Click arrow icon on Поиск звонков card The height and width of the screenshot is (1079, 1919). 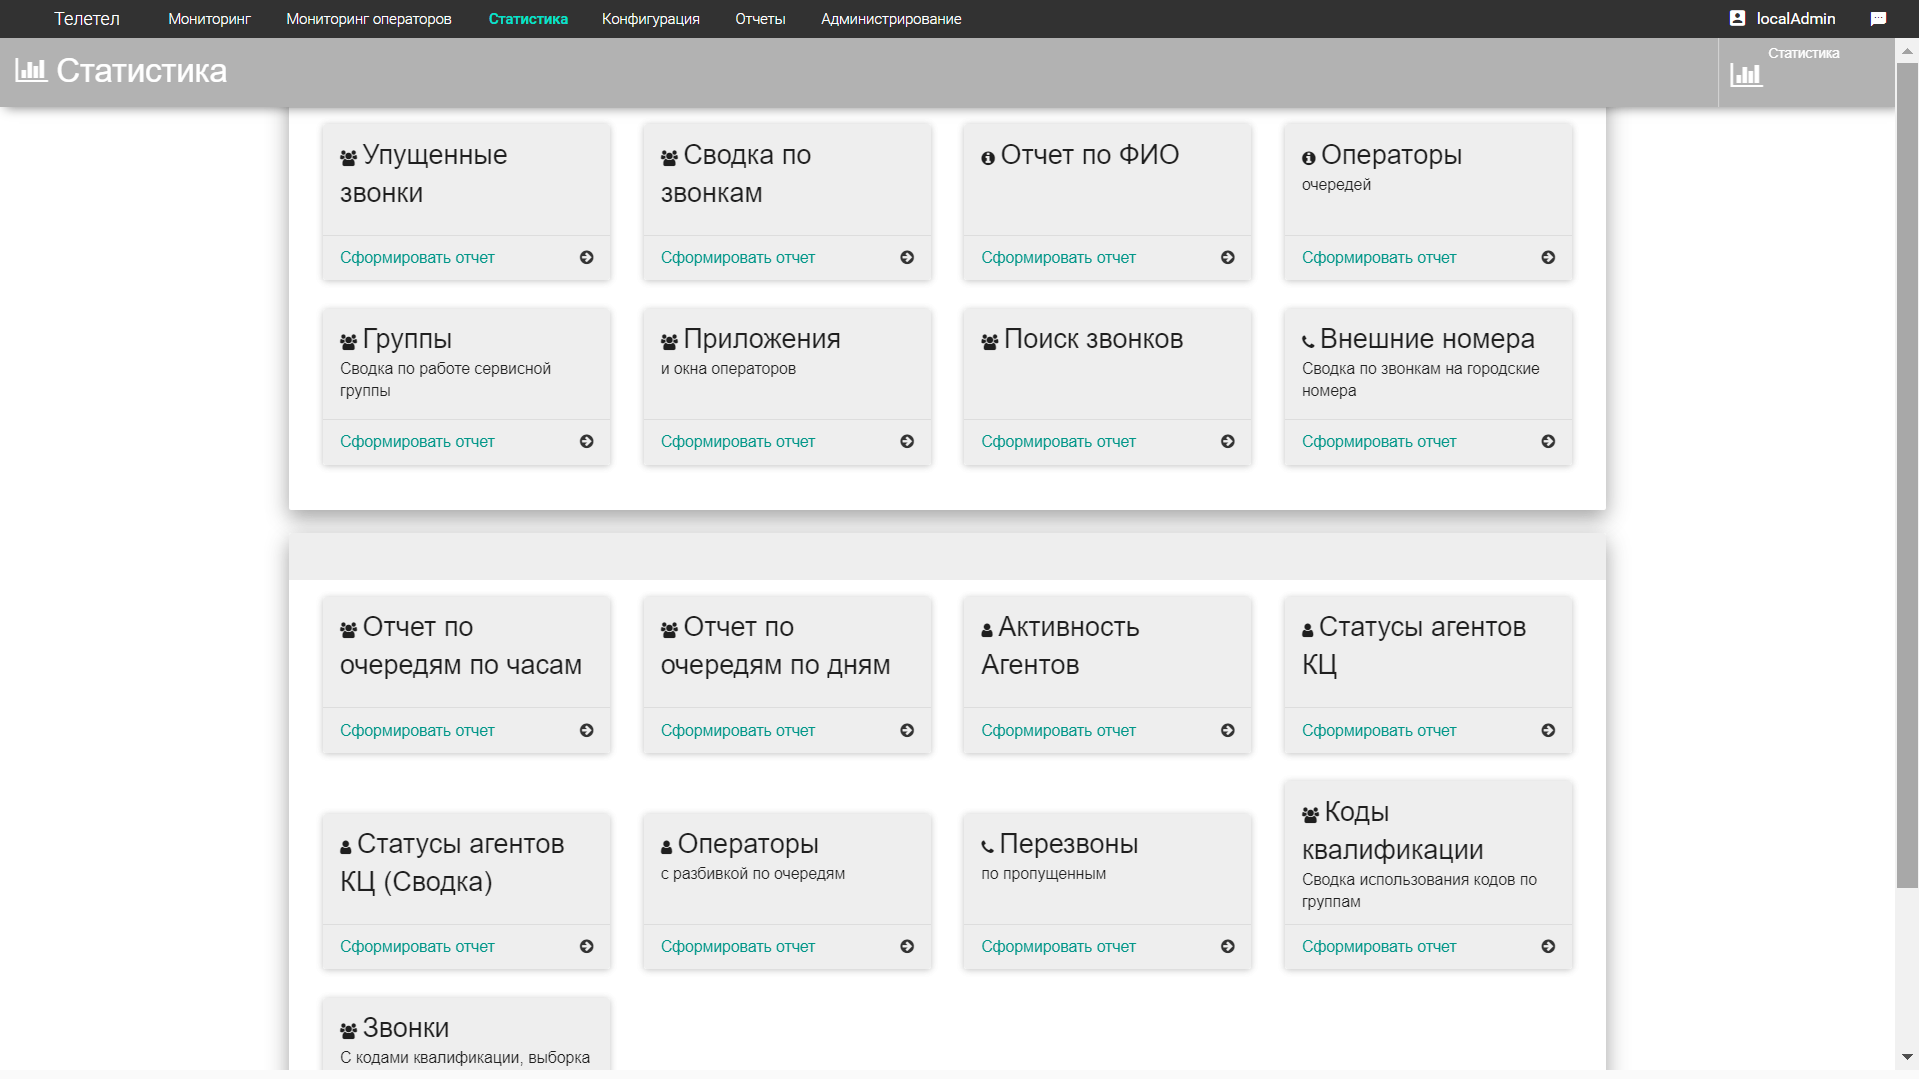coord(1228,441)
